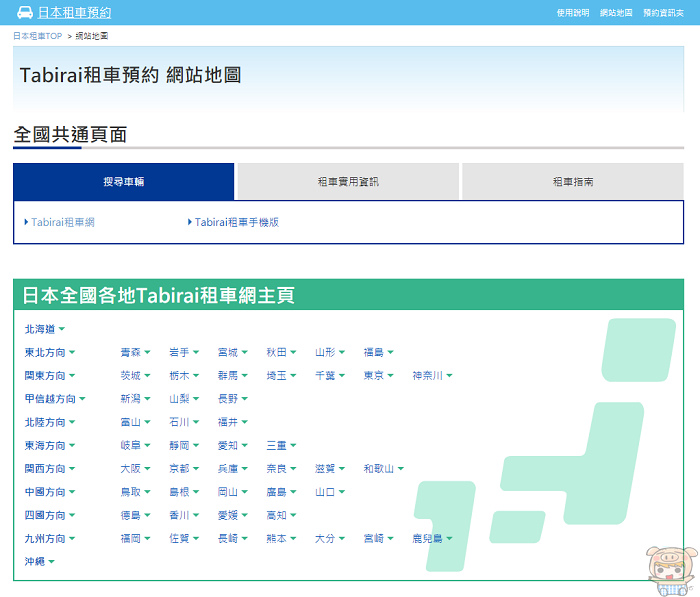Viewport: 700px width, 597px height.
Task: Open the 茨城 prefecture dropdown
Action: [x=135, y=376]
